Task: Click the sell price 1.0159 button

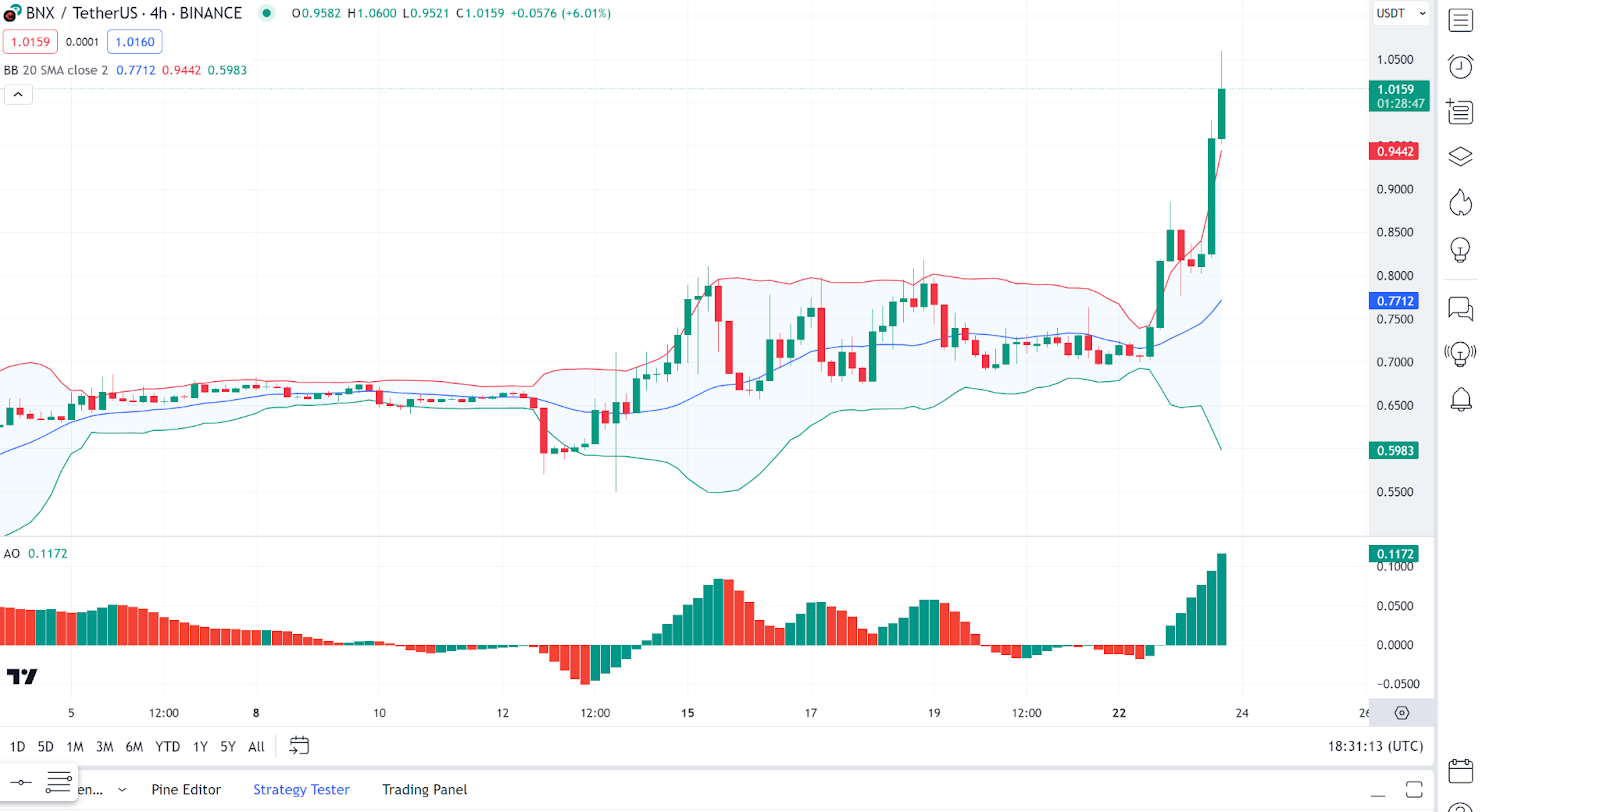Action: point(30,42)
